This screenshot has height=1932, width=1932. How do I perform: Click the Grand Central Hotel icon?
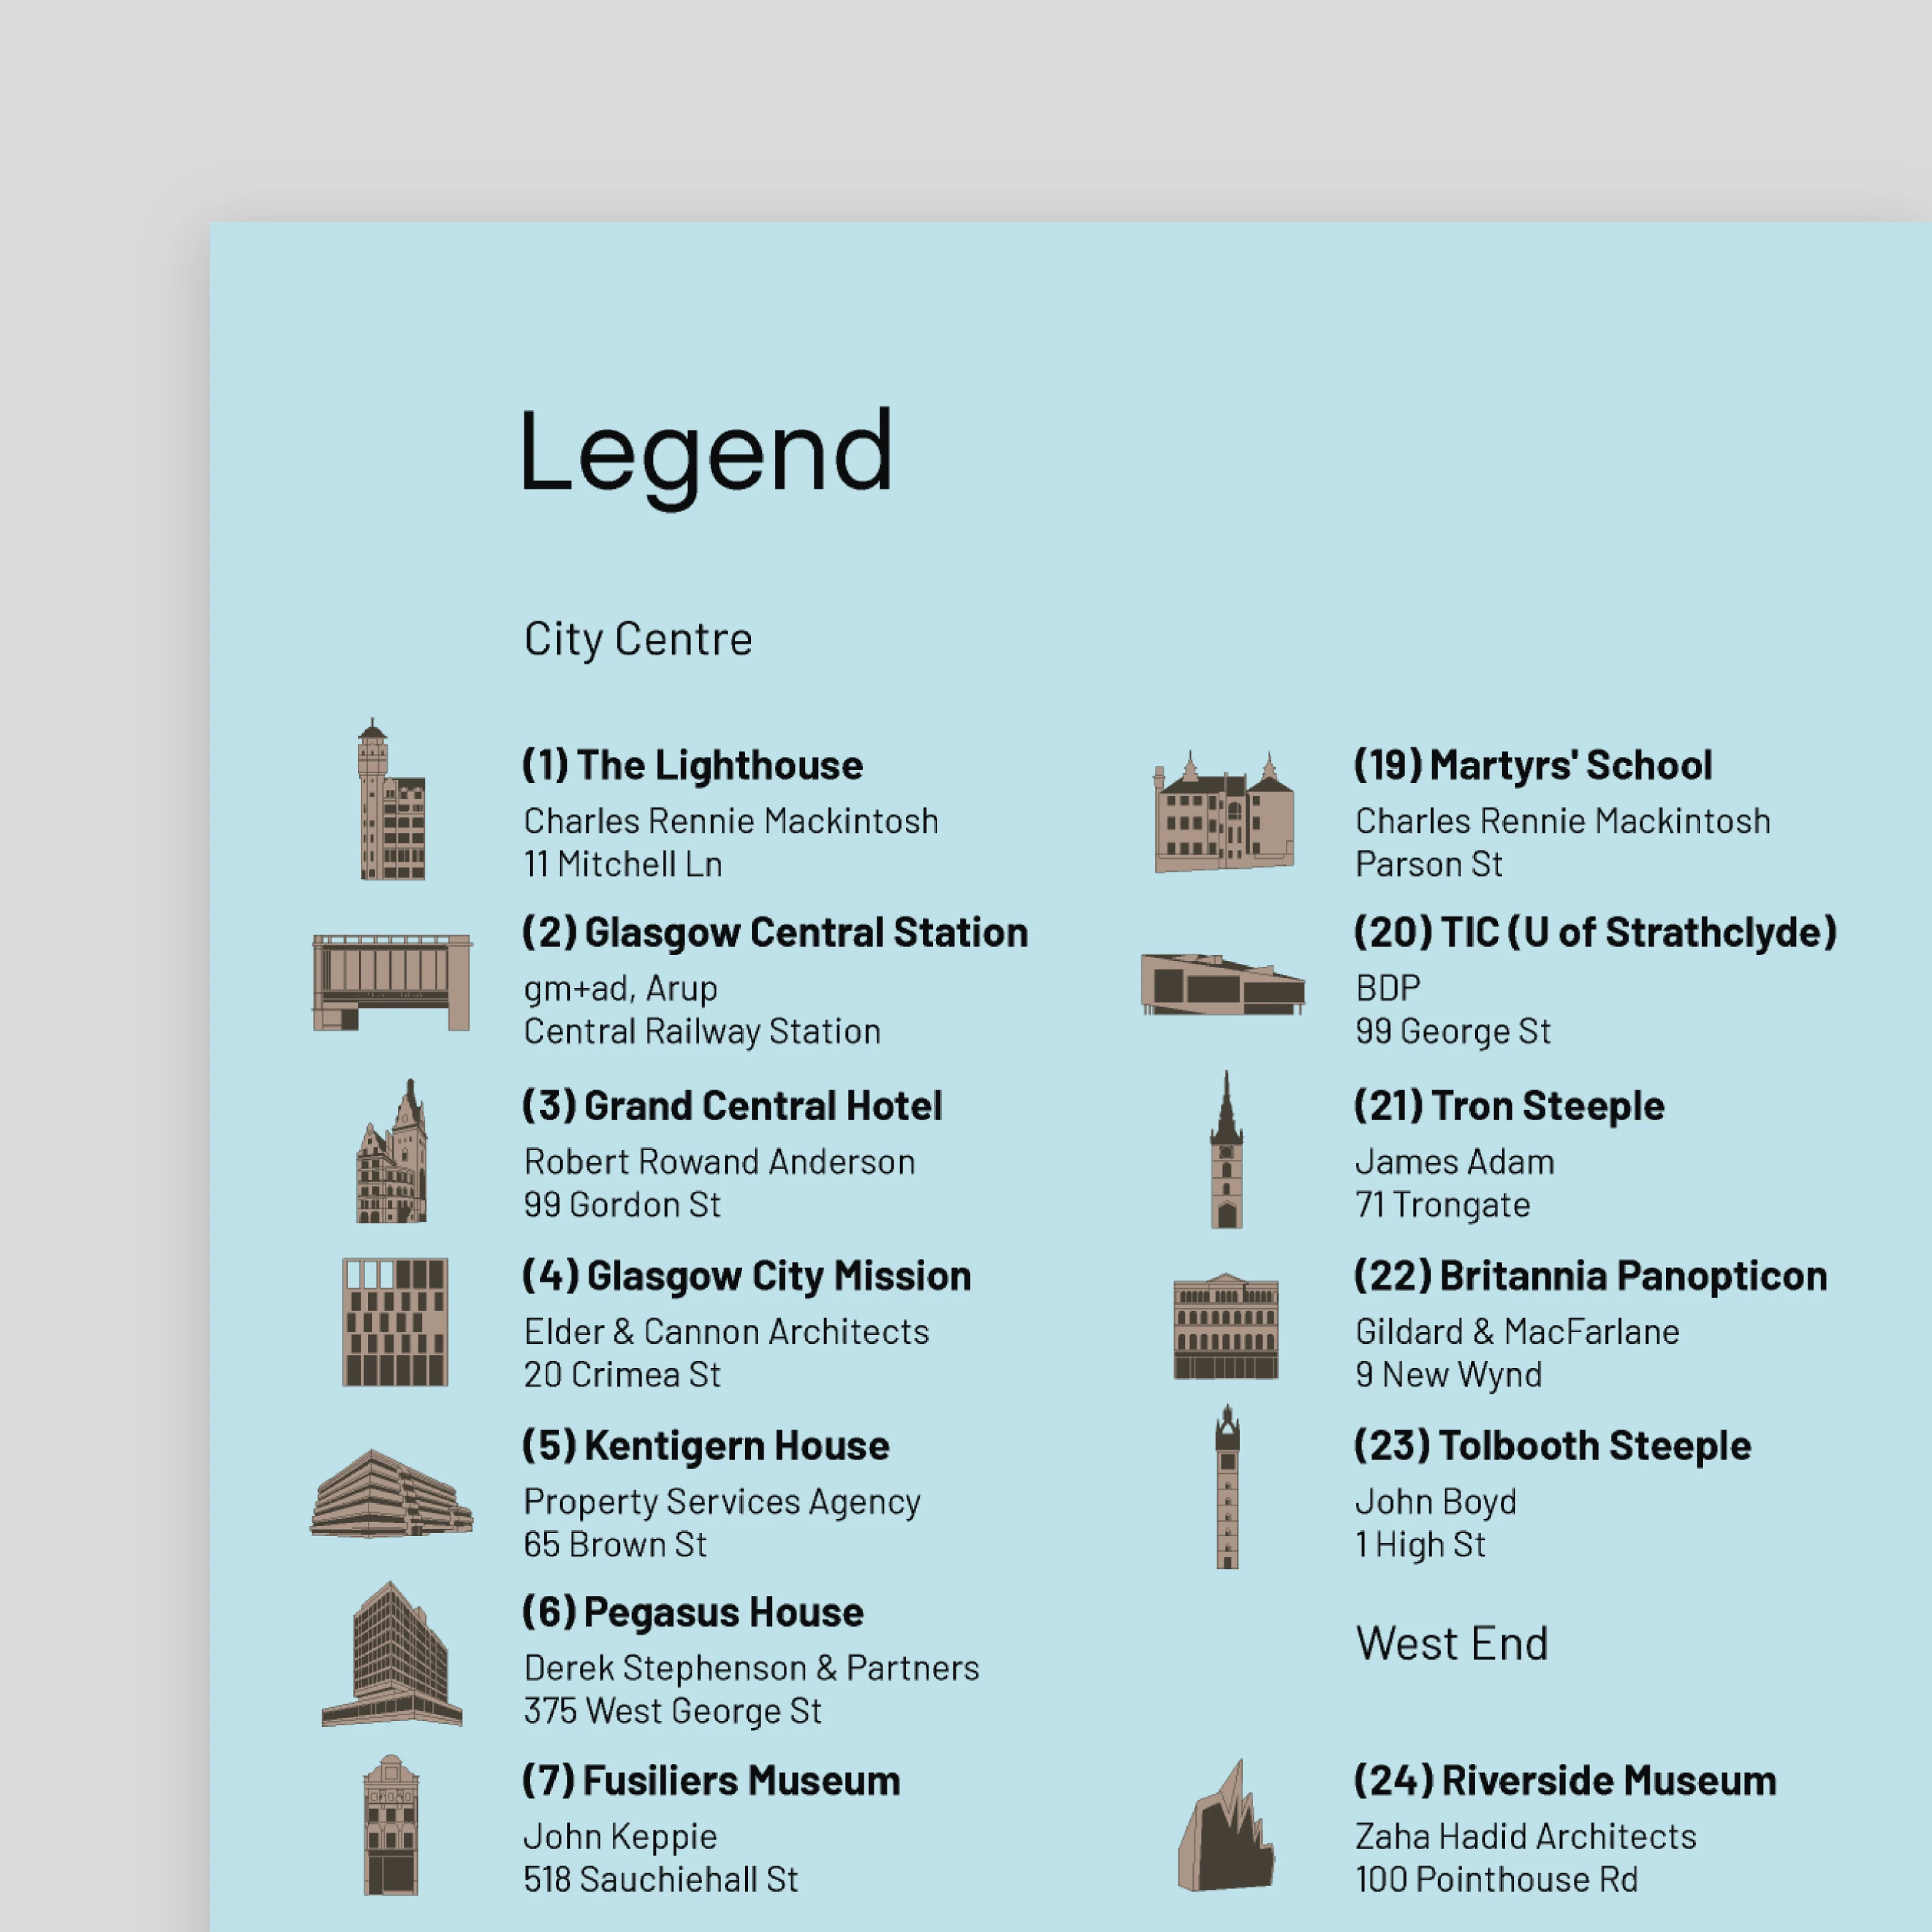click(x=392, y=1151)
